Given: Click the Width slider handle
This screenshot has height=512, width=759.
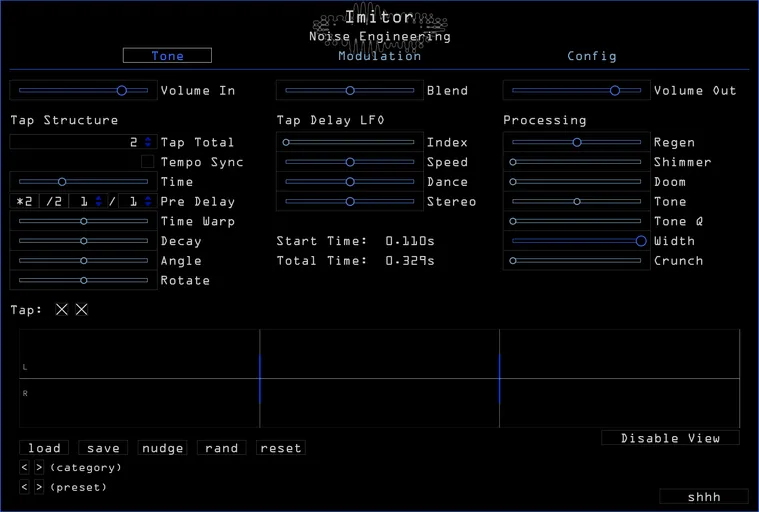Looking at the screenshot, I should pyautogui.click(x=641, y=241).
